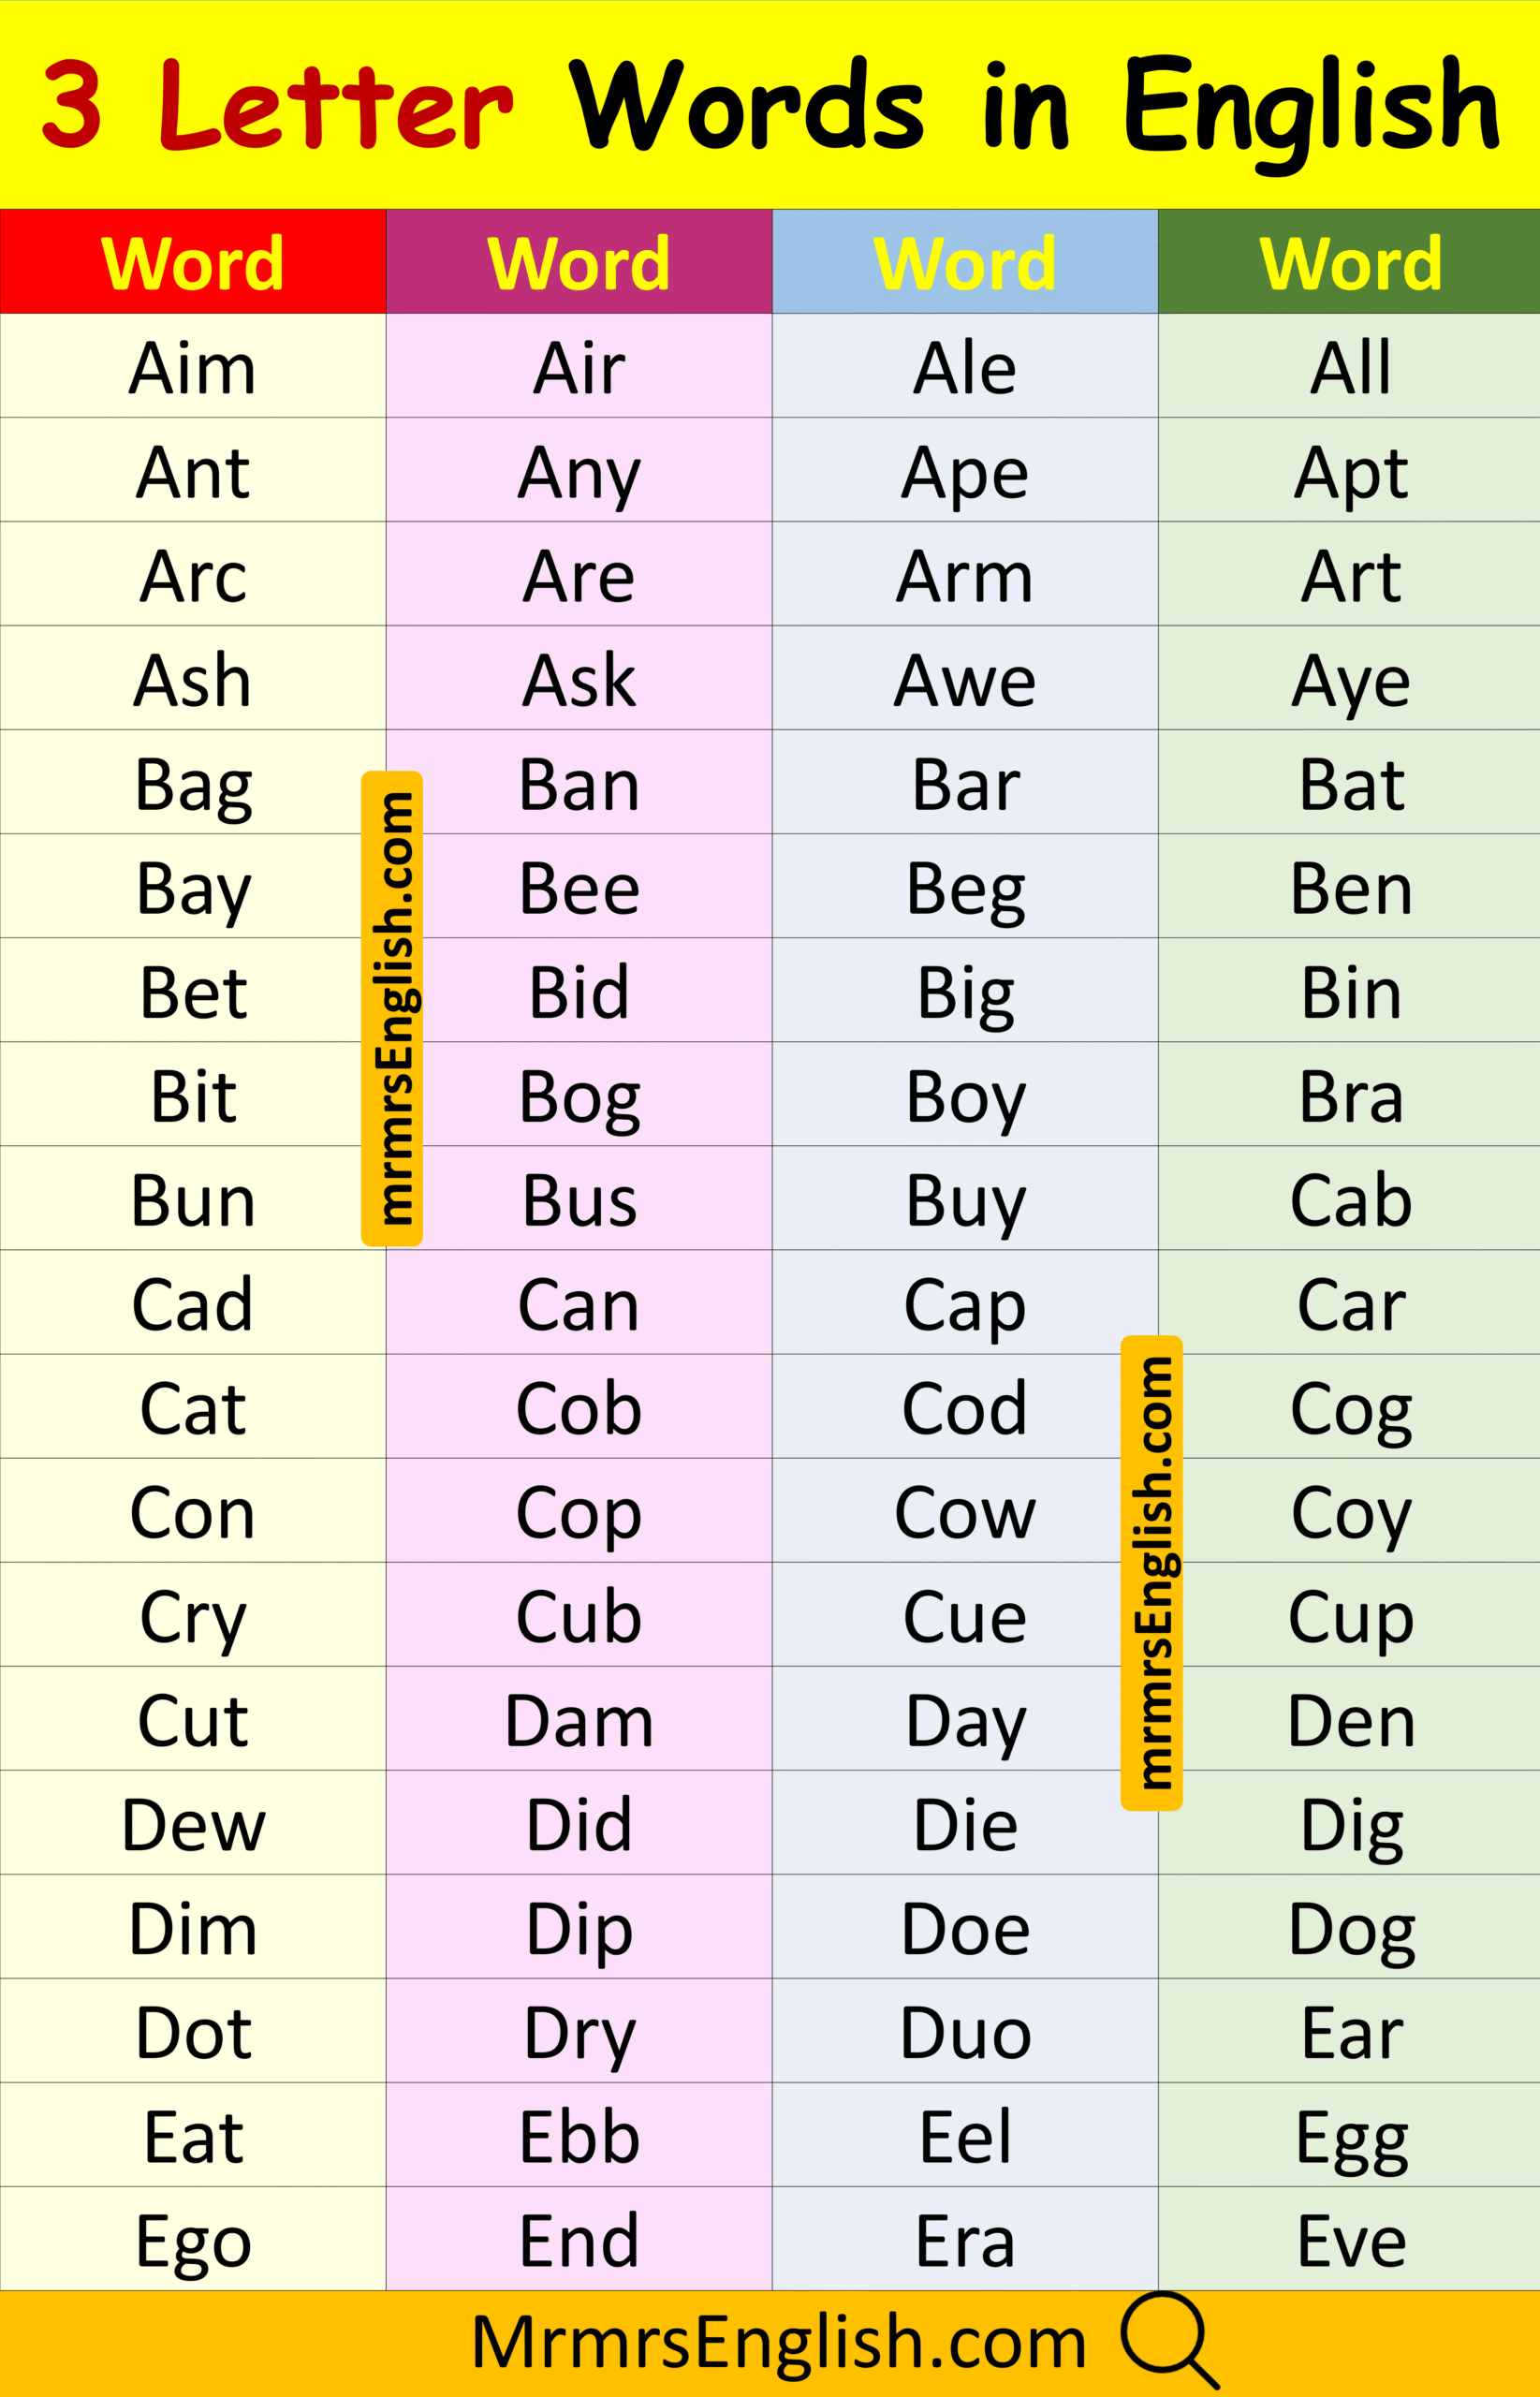Select the word Aye cell
Viewport: 1540px width, 2397px height.
click(x=1350, y=680)
